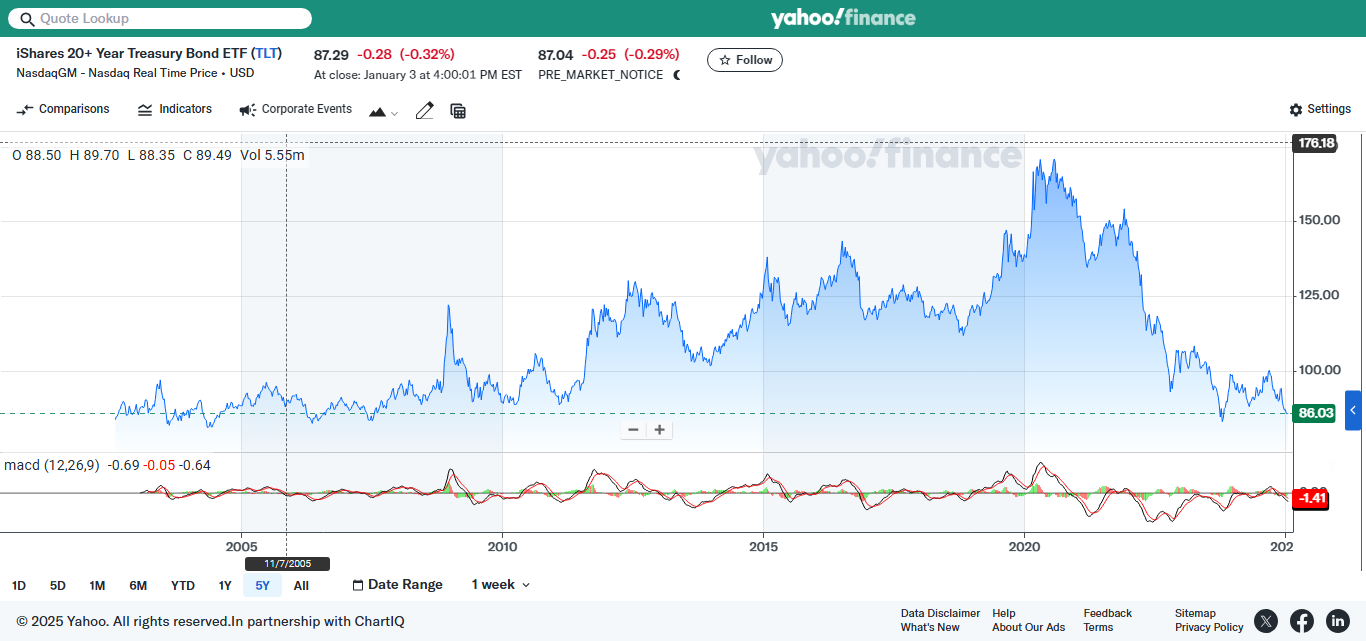Click in the Quote Lookup search field
This screenshot has height=641, width=1366.
(x=160, y=18)
